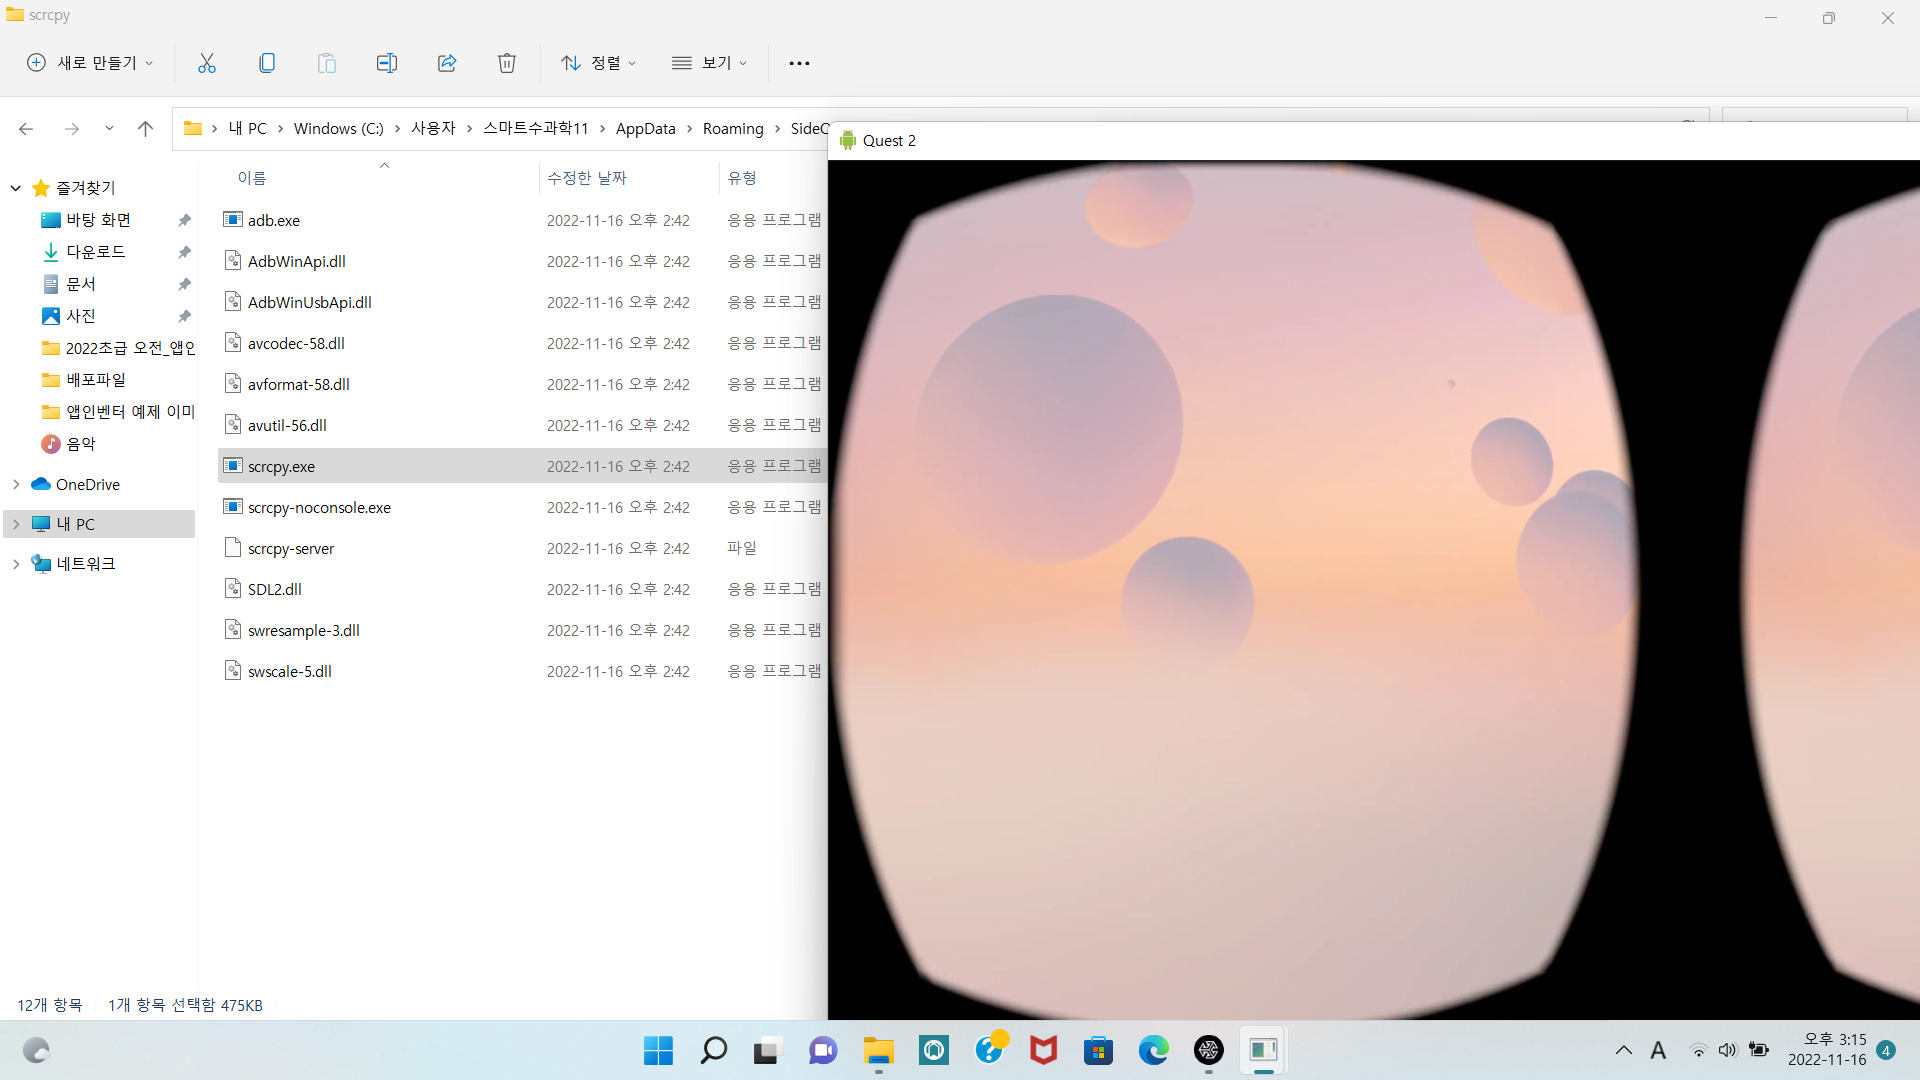Click the Quest 2 Android window icon

848,140
